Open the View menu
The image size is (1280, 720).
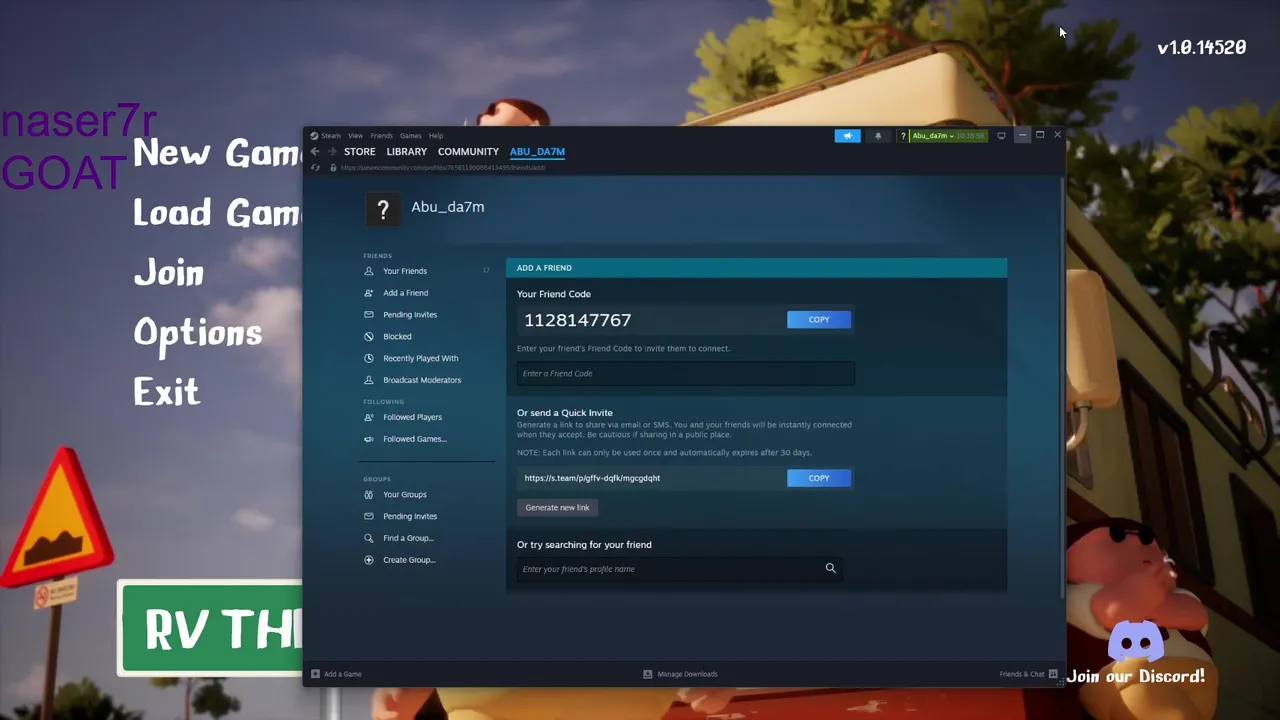pyautogui.click(x=355, y=136)
